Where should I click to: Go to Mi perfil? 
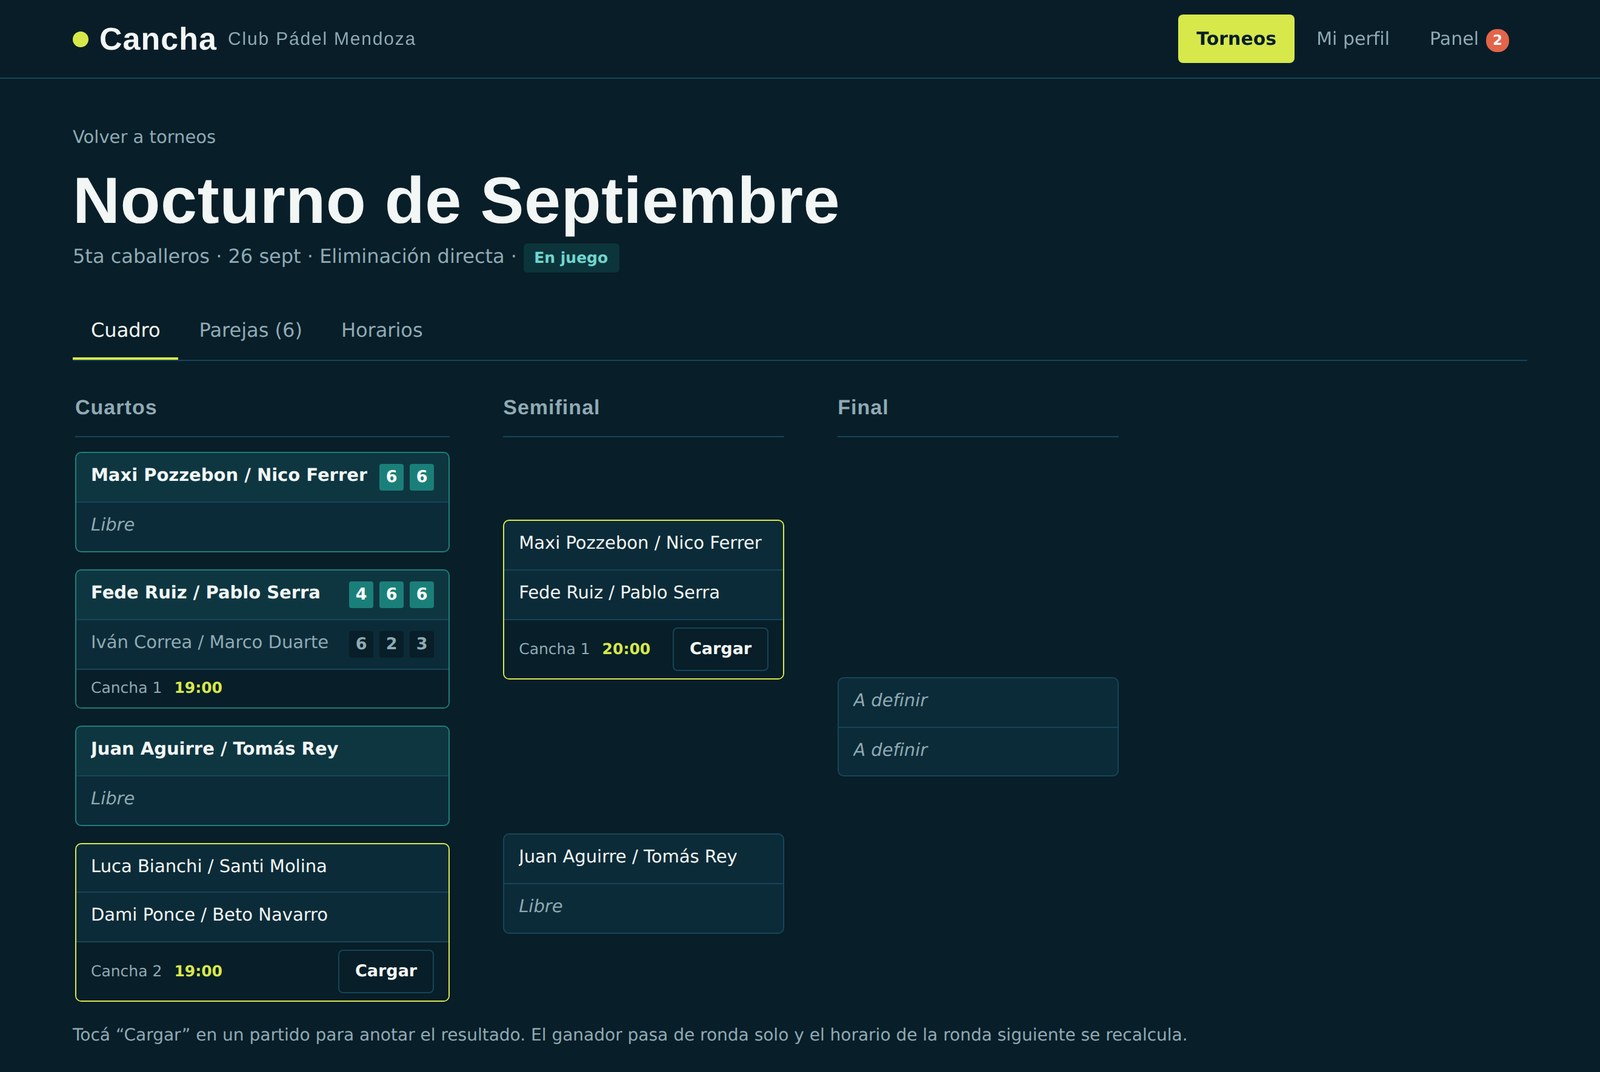(1353, 39)
